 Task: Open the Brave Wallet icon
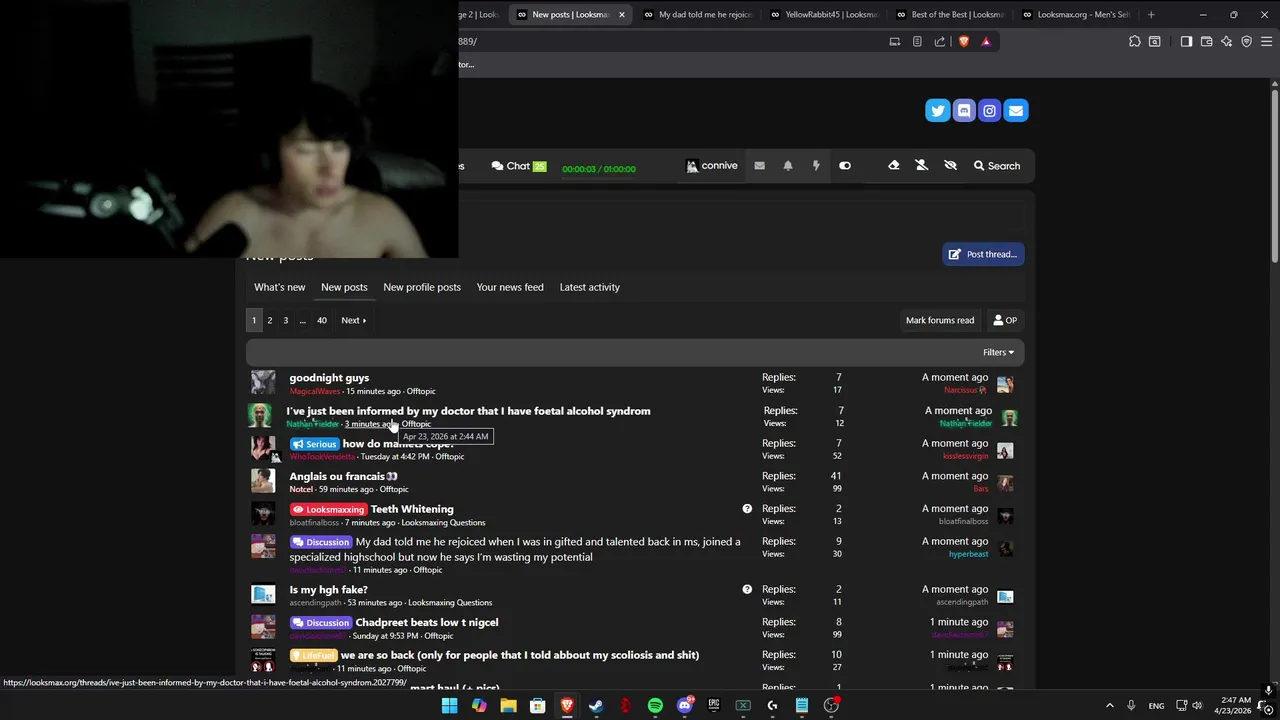tap(1207, 41)
